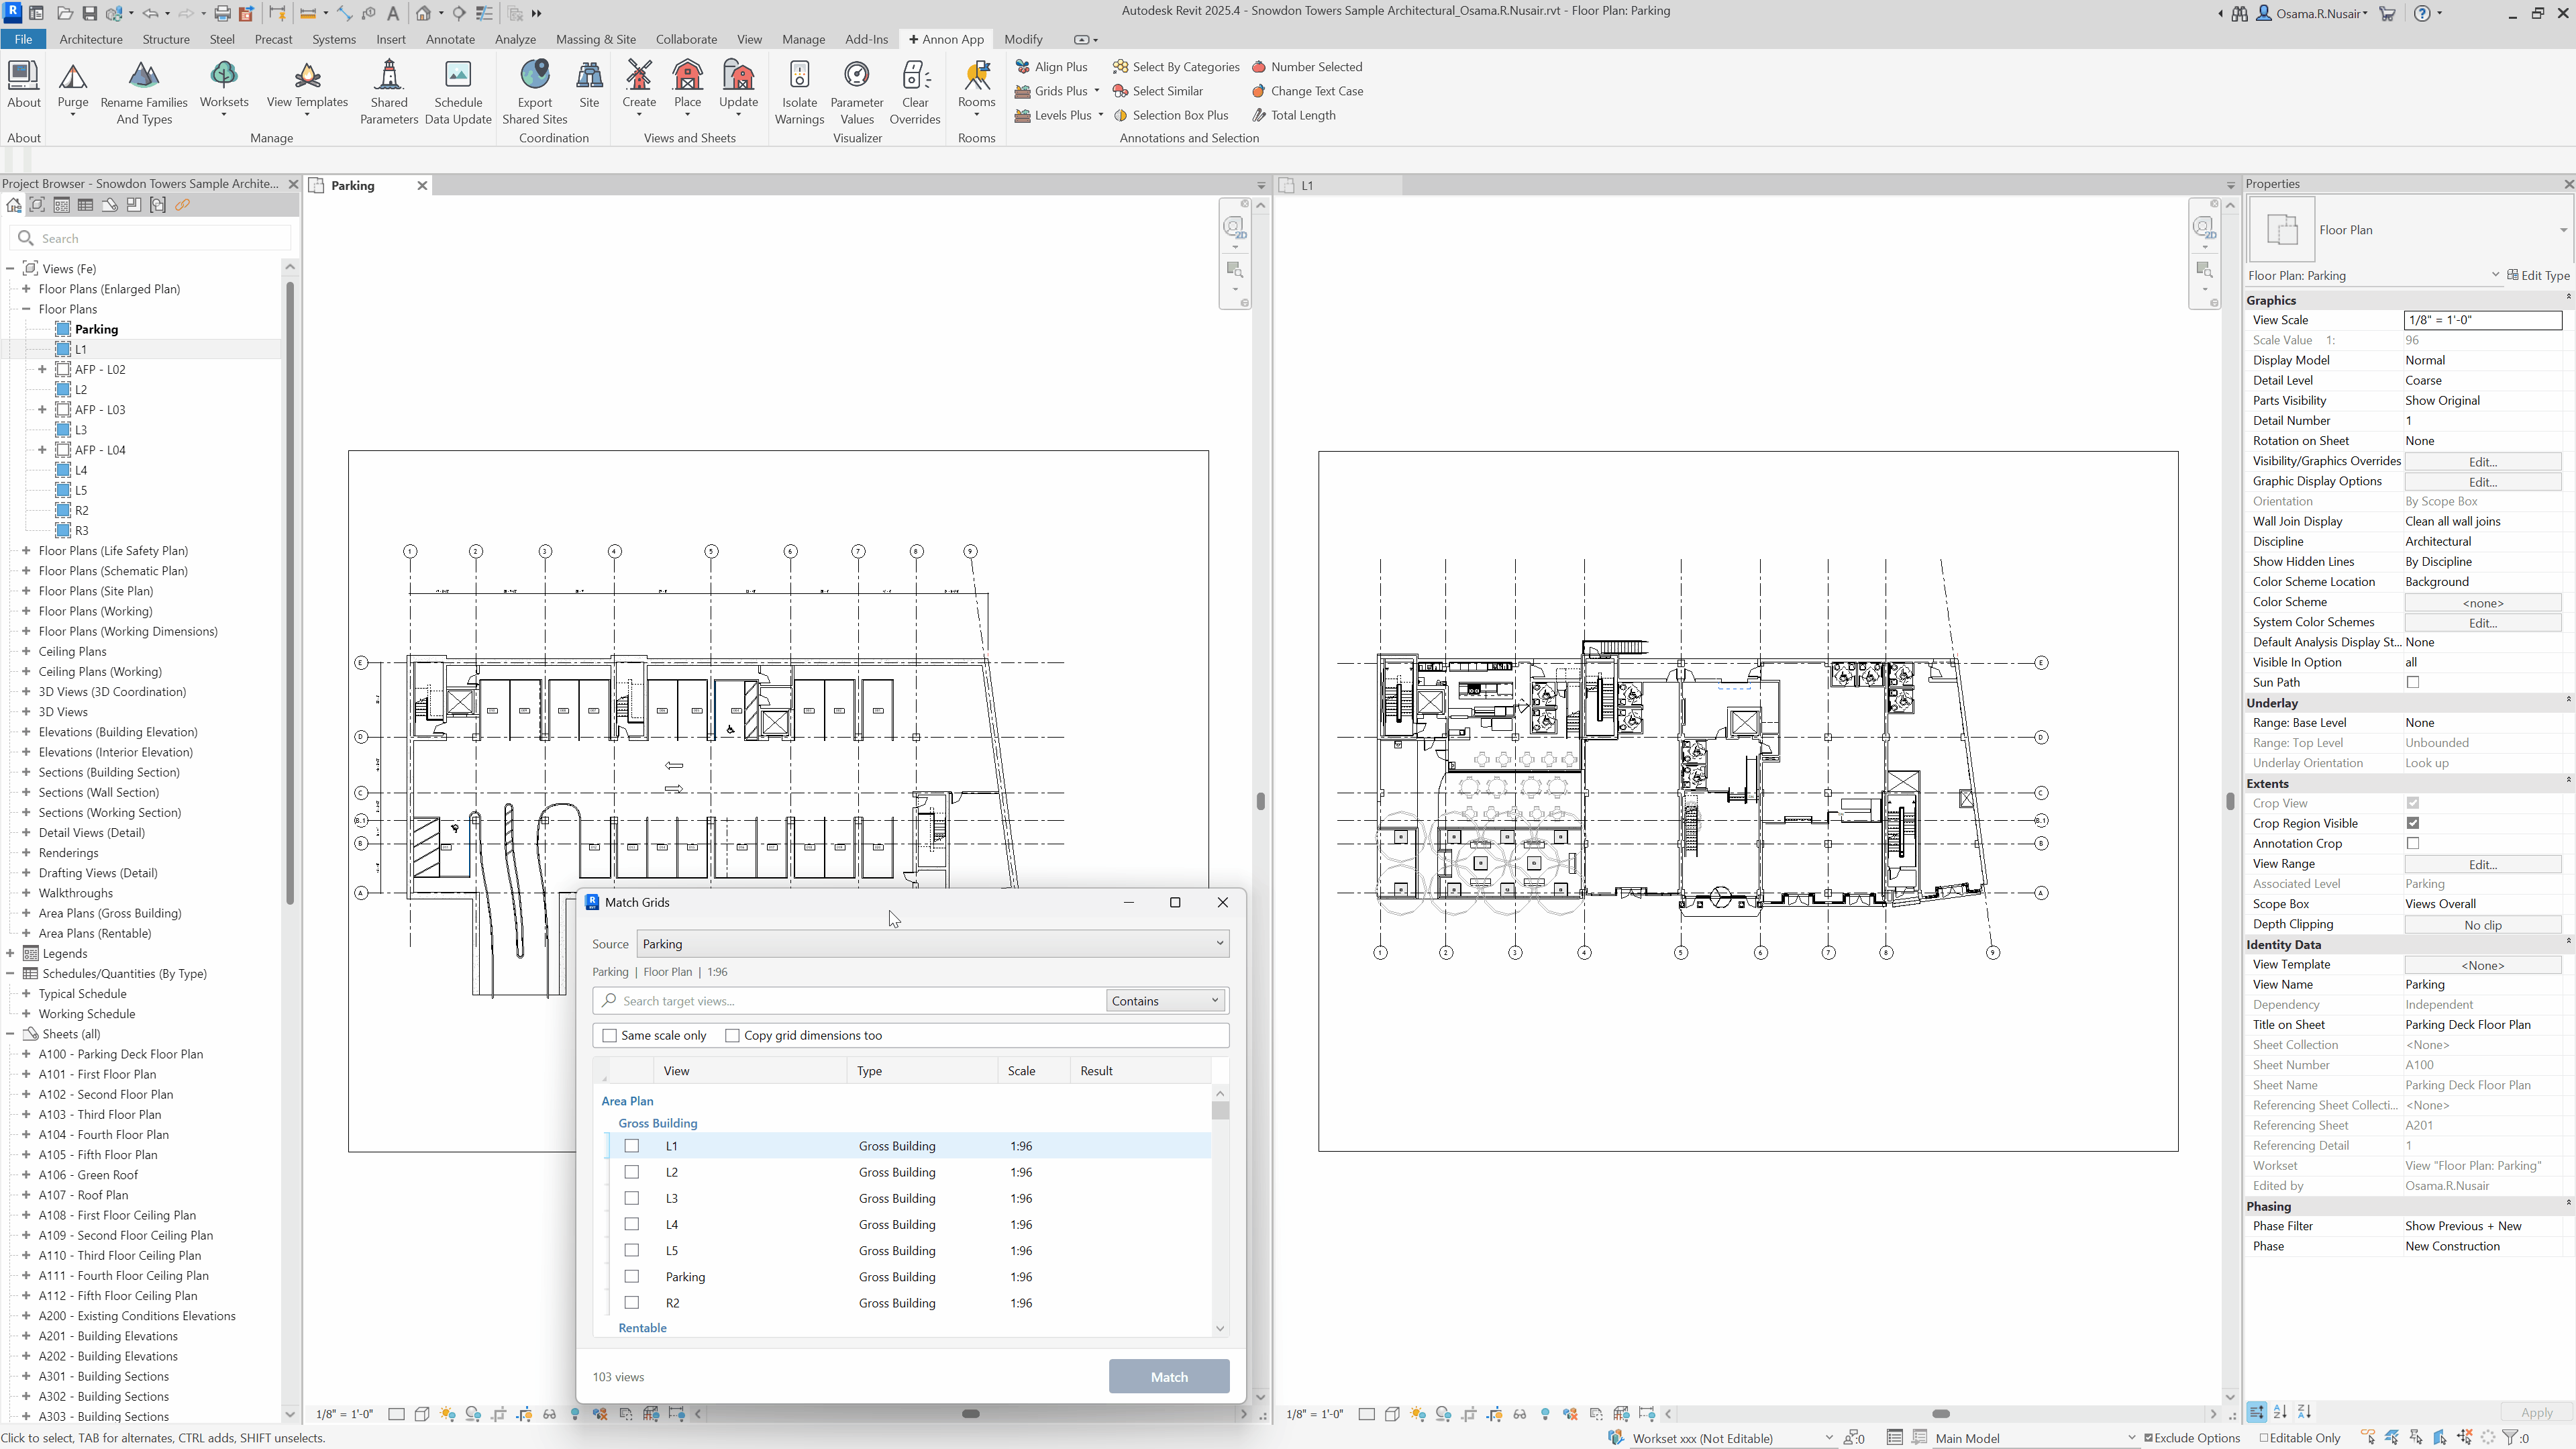2576x1449 pixels.
Task: Open the Contains filter dropdown
Action: [1166, 1001]
